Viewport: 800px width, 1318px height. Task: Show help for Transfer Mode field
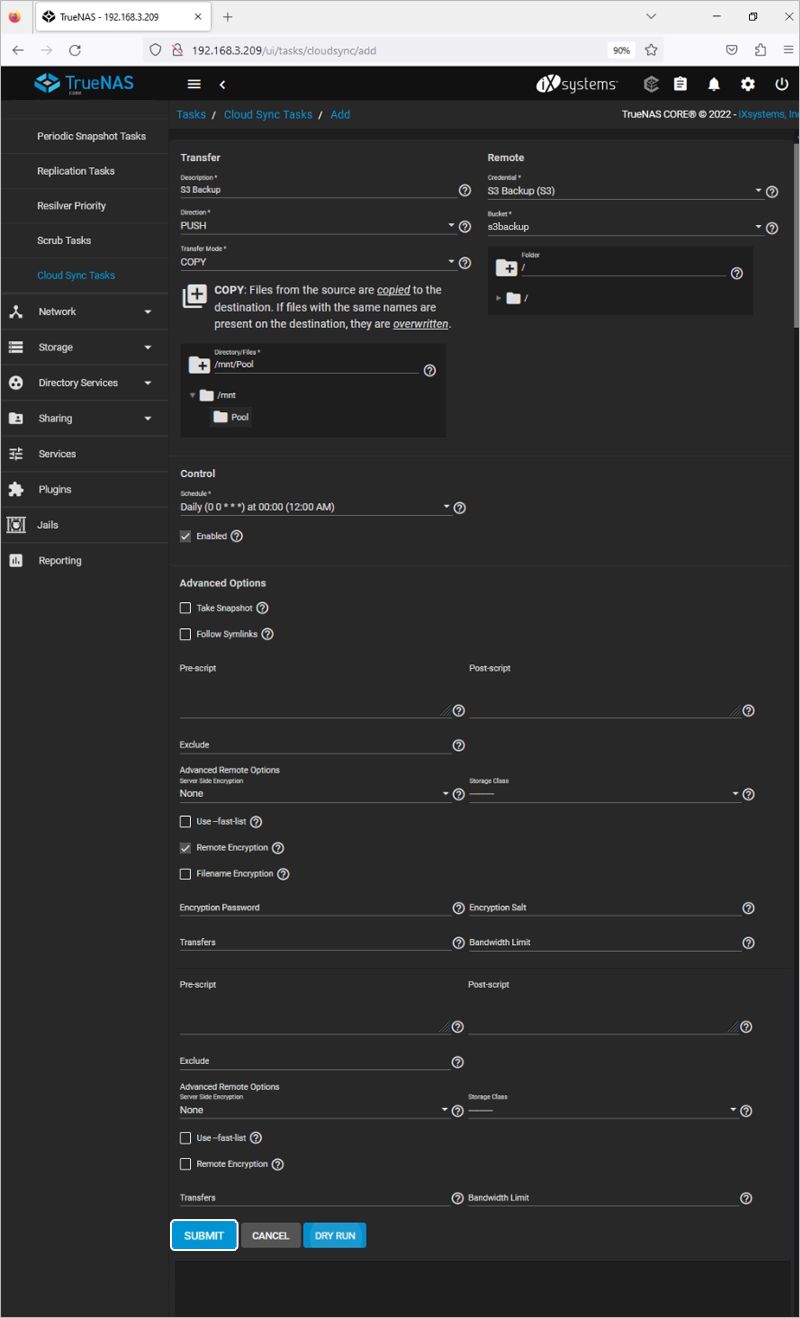[x=465, y=263]
